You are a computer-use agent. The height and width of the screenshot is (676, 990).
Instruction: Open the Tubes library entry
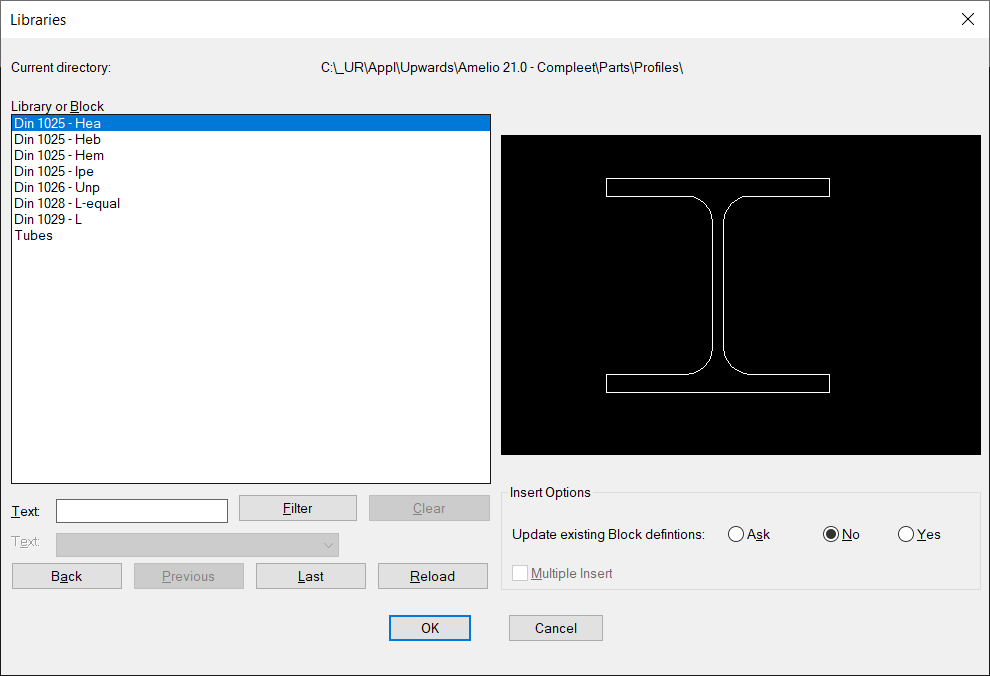(251, 235)
